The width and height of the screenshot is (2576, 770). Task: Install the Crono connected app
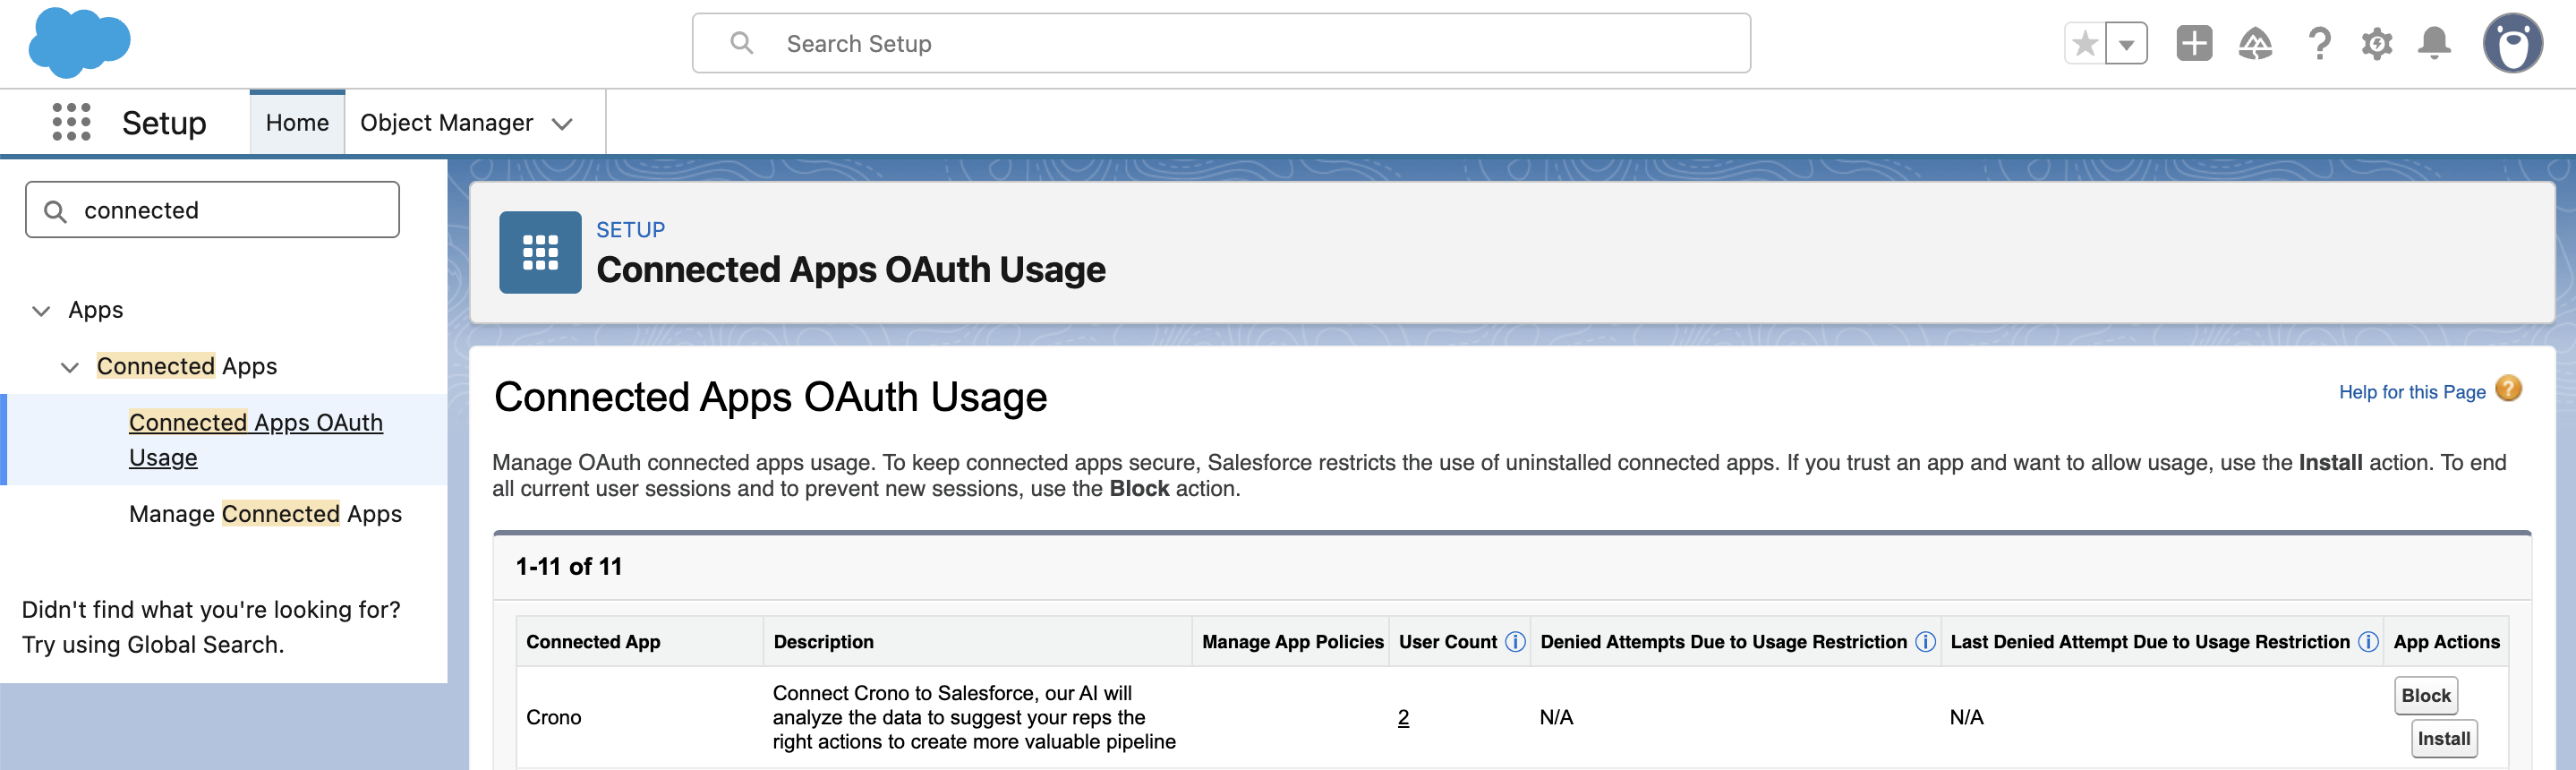pos(2444,739)
